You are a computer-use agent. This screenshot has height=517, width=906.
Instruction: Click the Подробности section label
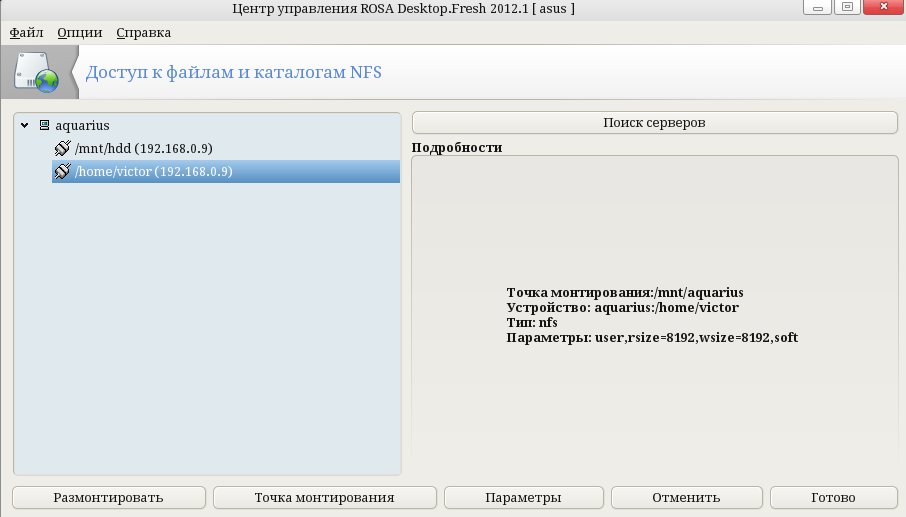click(x=456, y=147)
